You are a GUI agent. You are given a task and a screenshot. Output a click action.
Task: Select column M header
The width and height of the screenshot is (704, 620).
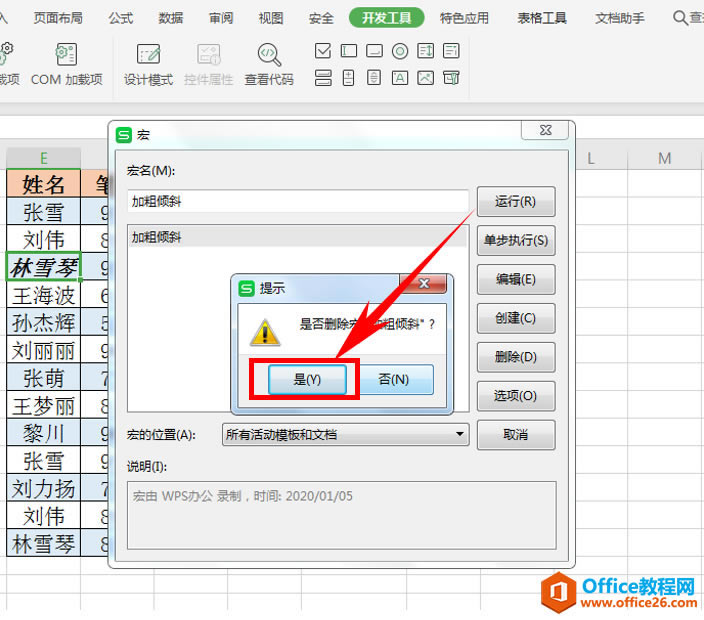click(x=664, y=158)
